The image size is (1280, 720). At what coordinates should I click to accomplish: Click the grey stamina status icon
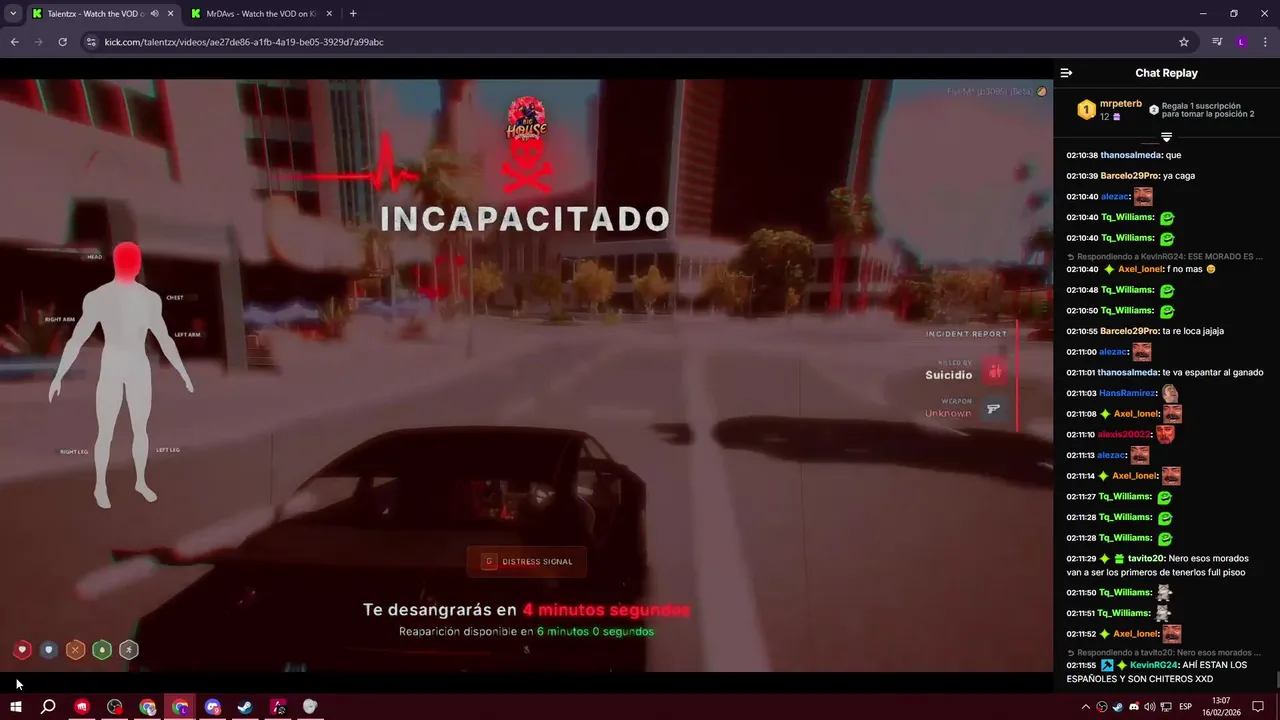click(129, 650)
